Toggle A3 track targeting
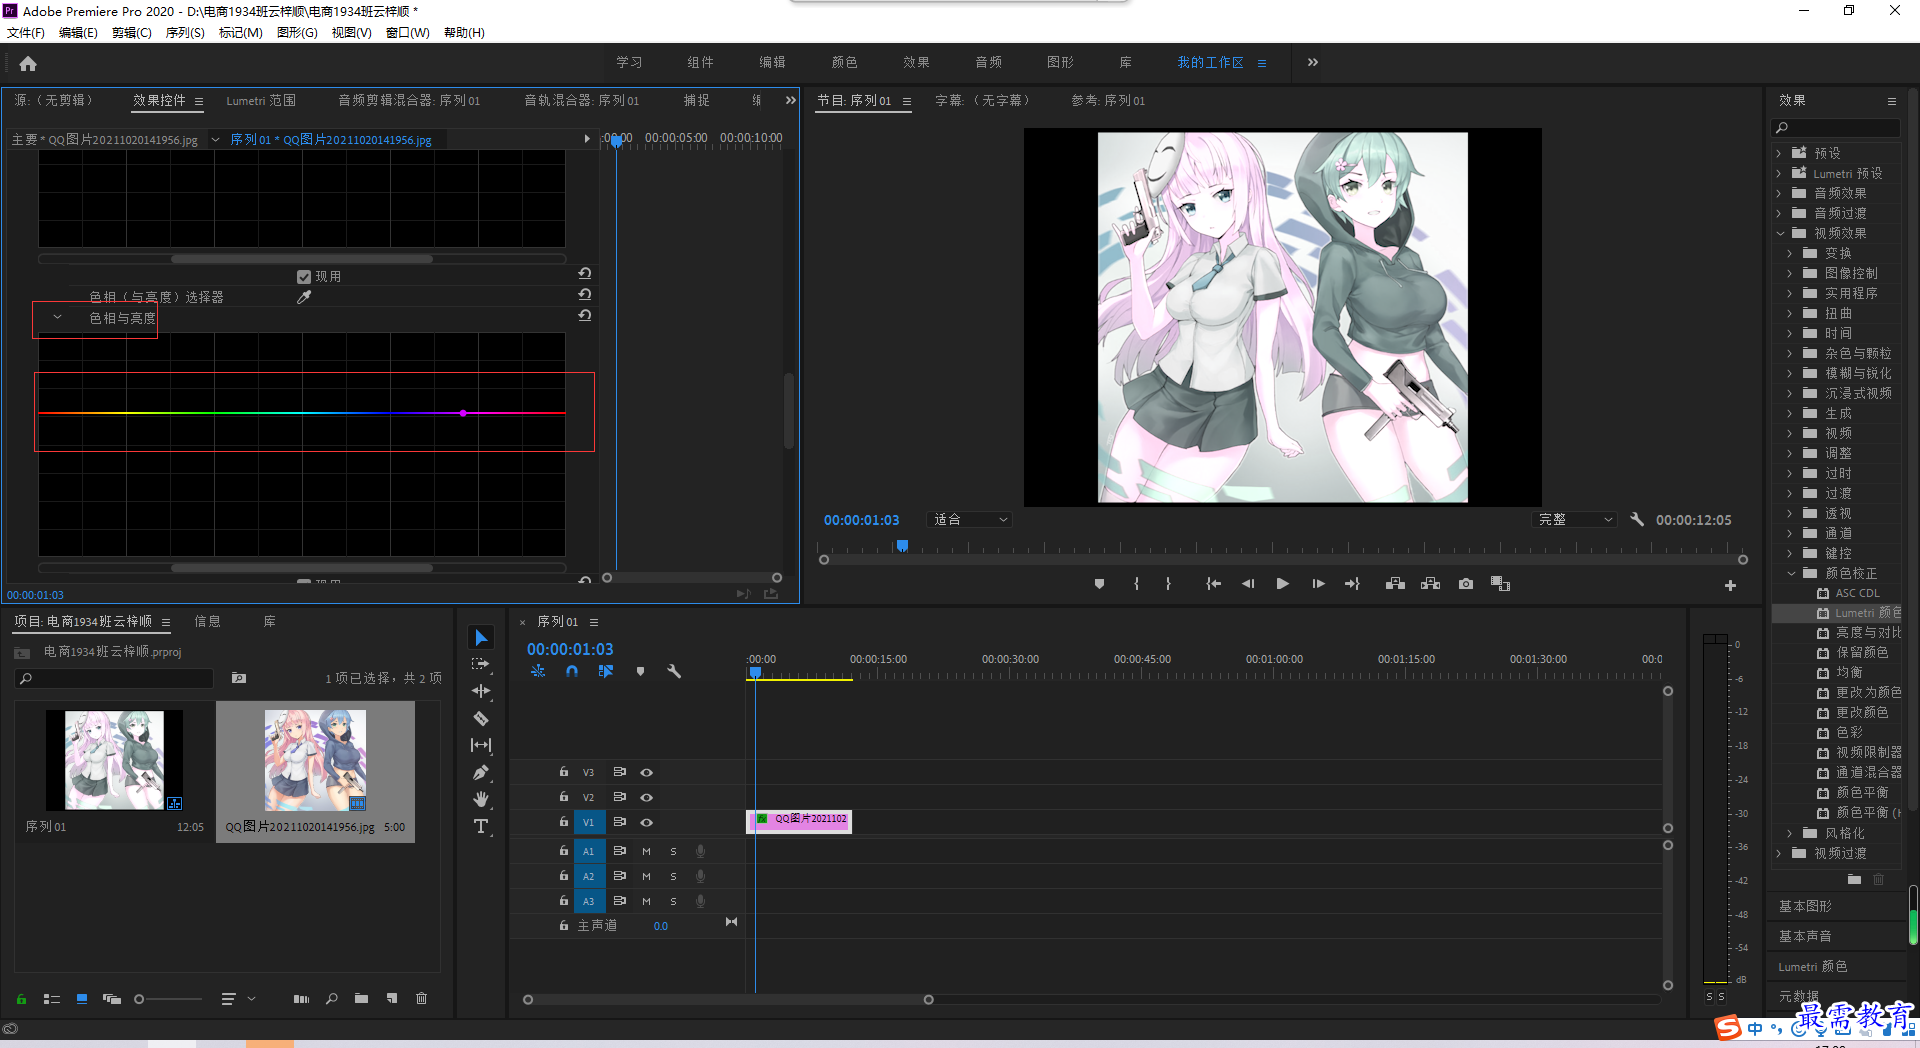The image size is (1920, 1048). tap(589, 901)
